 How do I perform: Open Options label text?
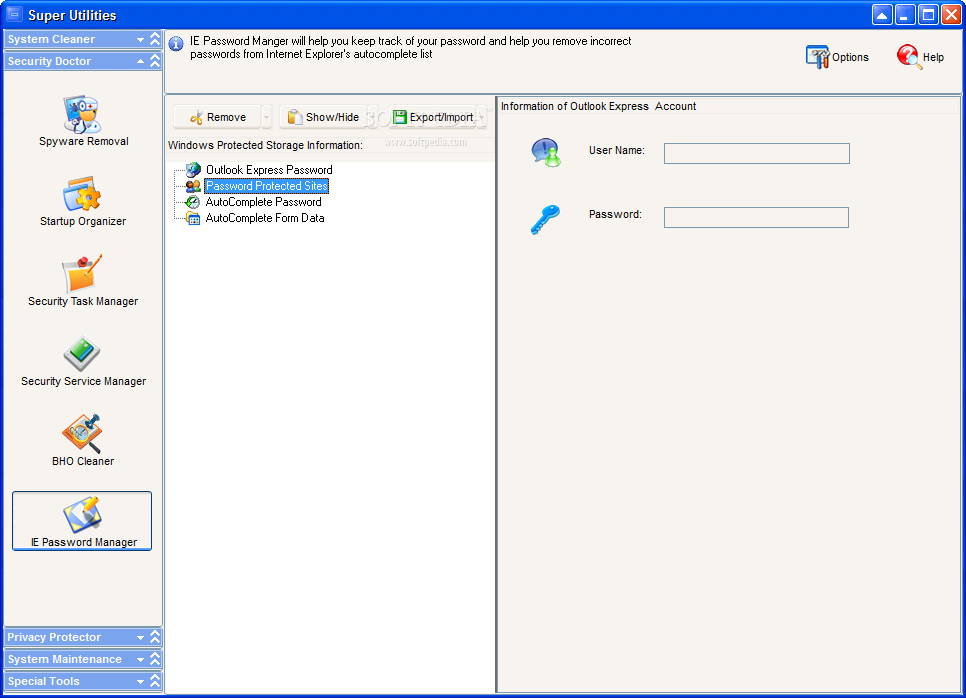coord(850,57)
